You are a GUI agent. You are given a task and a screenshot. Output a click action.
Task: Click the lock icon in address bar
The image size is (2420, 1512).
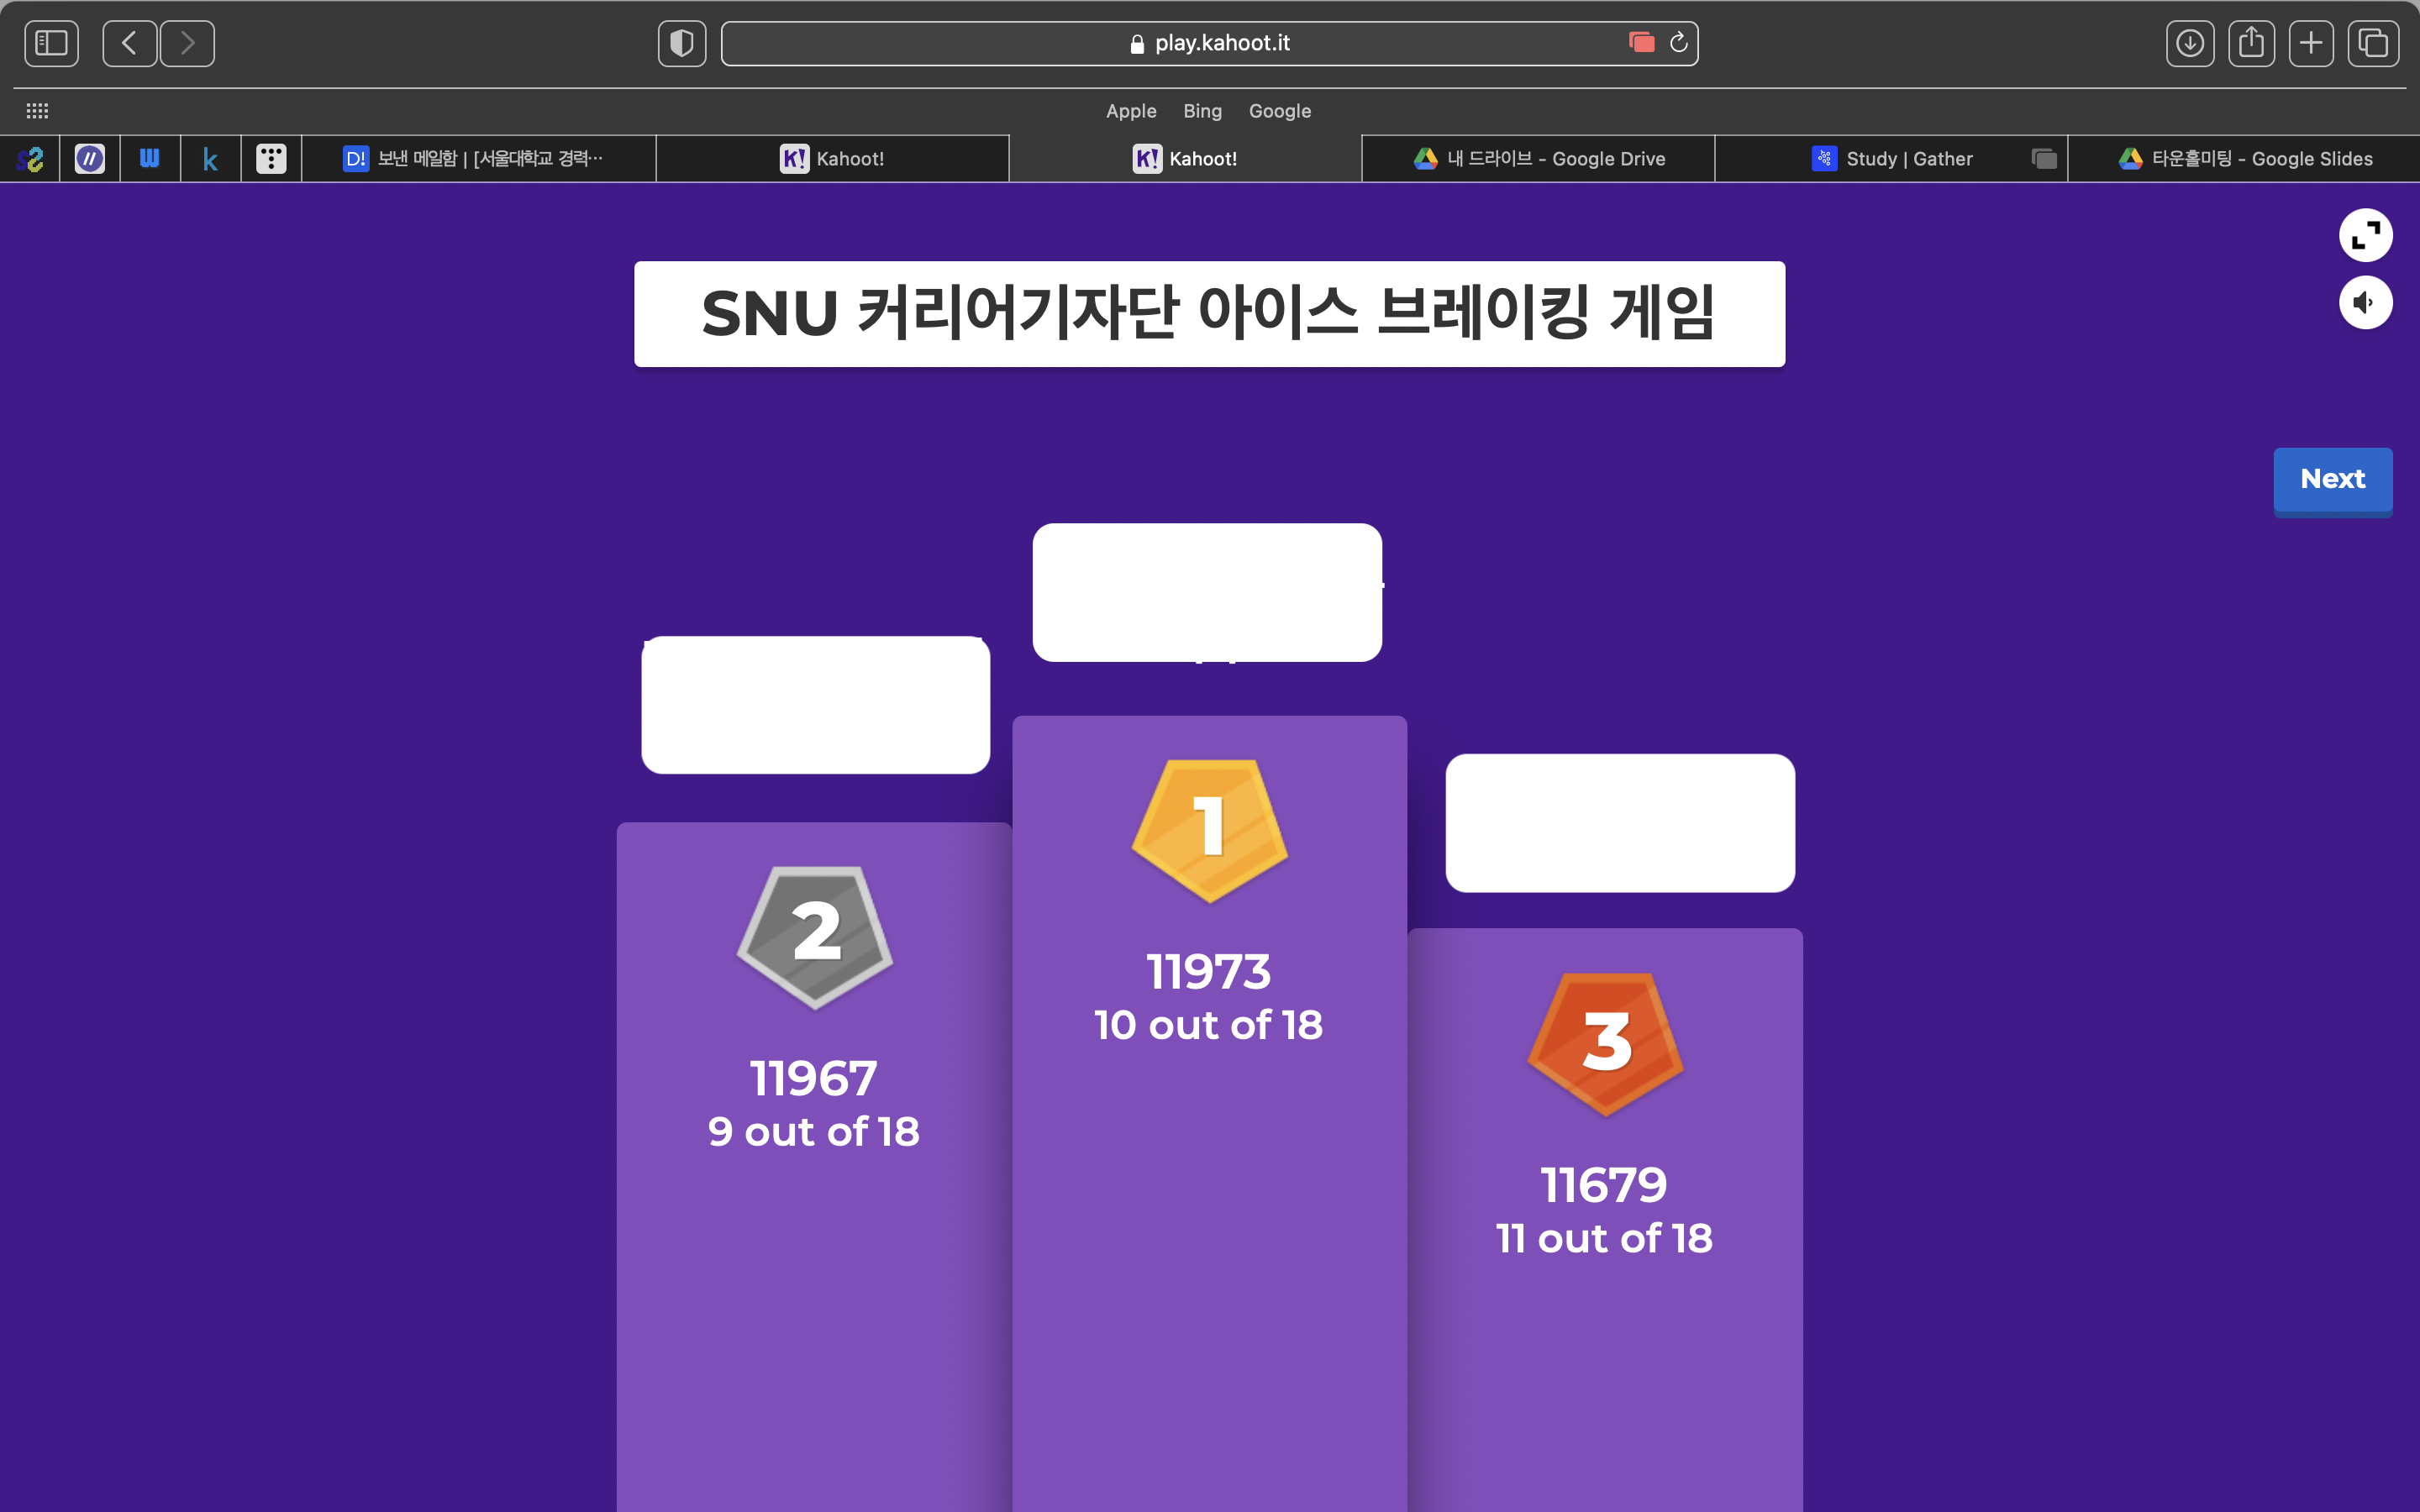[x=1136, y=44]
